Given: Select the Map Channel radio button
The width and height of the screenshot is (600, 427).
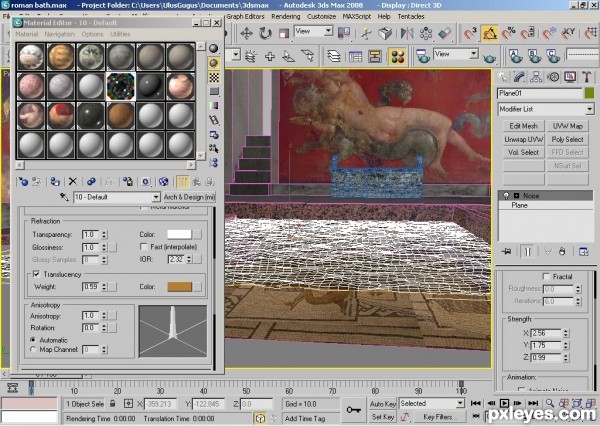Looking at the screenshot, I should point(33,349).
